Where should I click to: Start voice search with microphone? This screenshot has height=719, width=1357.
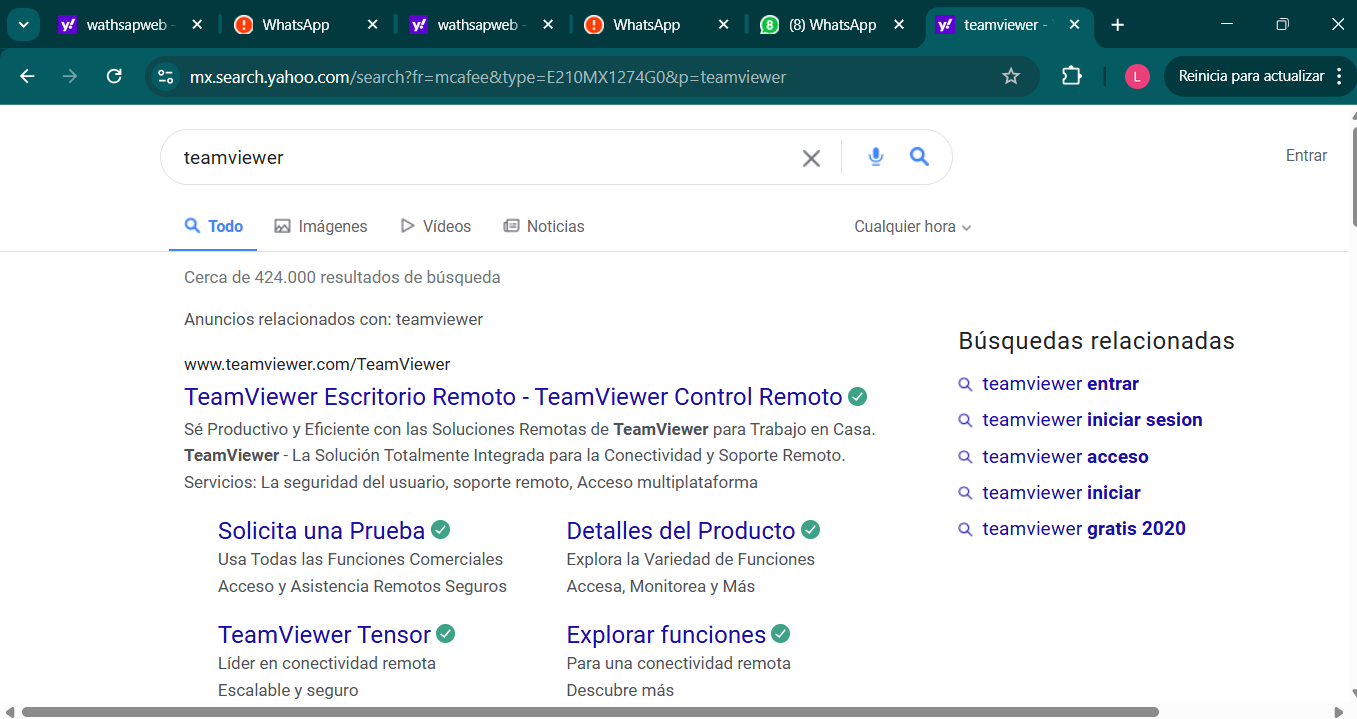876,157
